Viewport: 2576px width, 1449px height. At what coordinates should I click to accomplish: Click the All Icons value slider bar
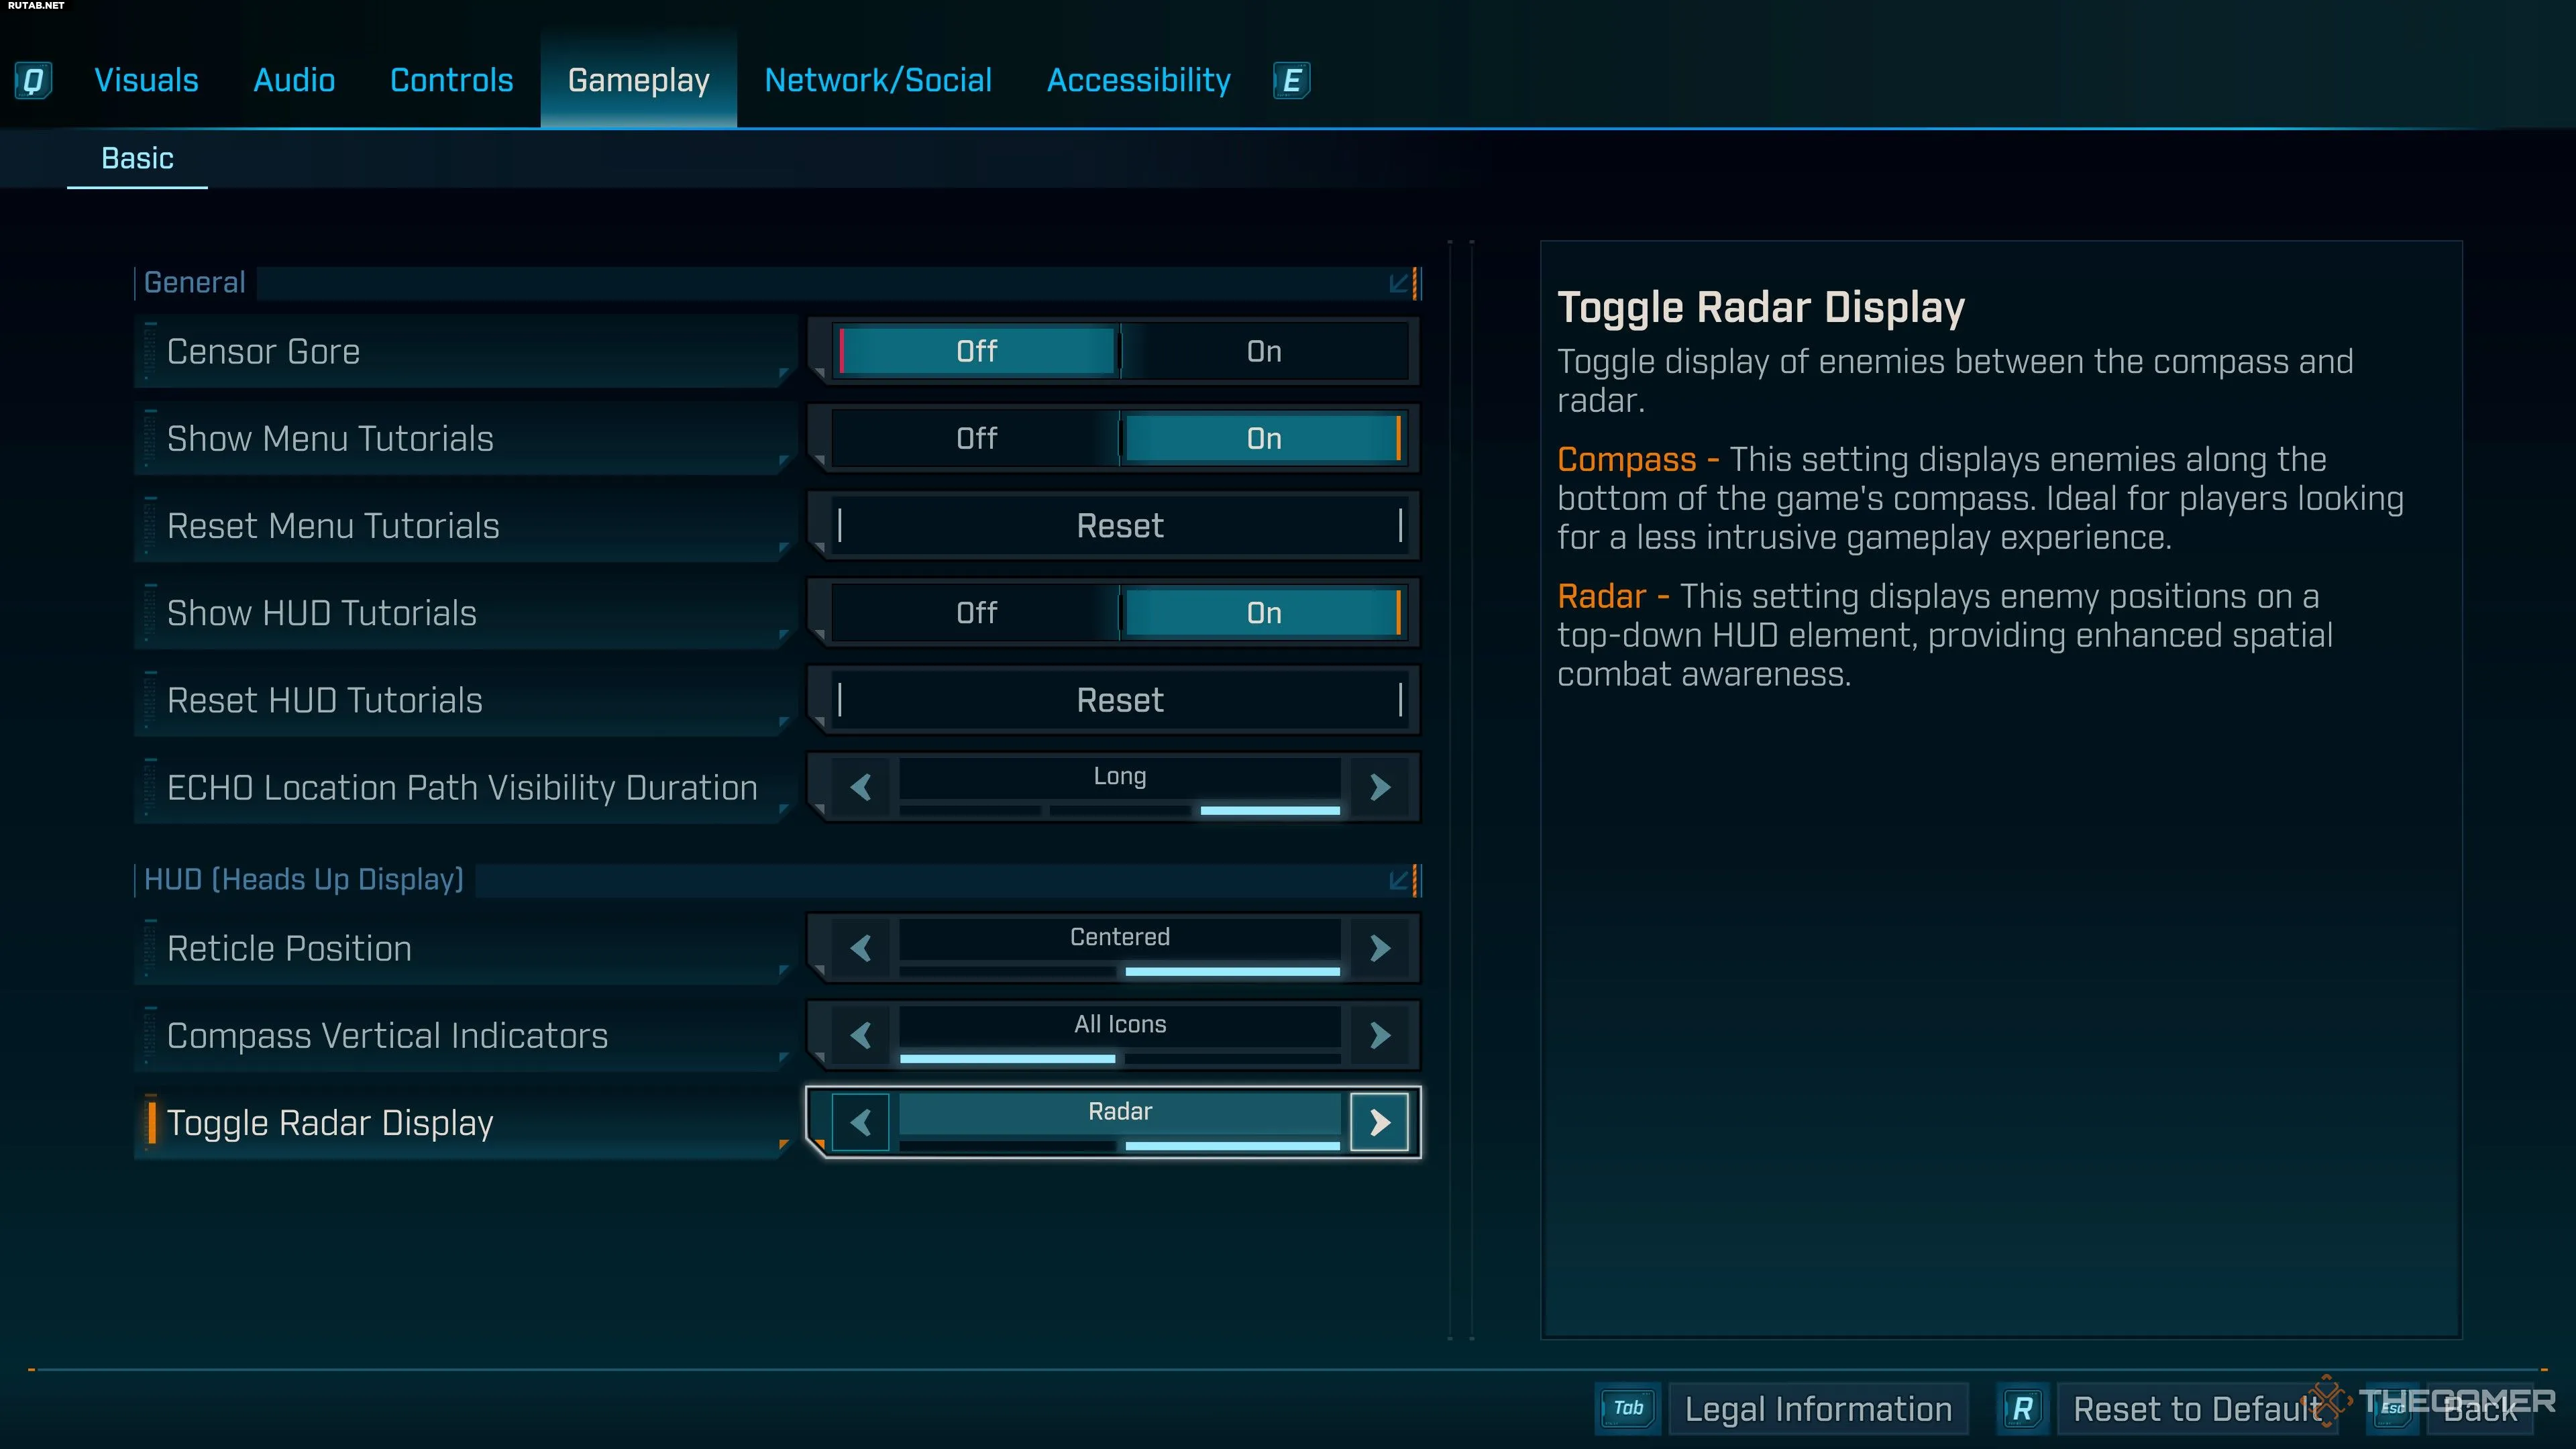(1120, 1035)
